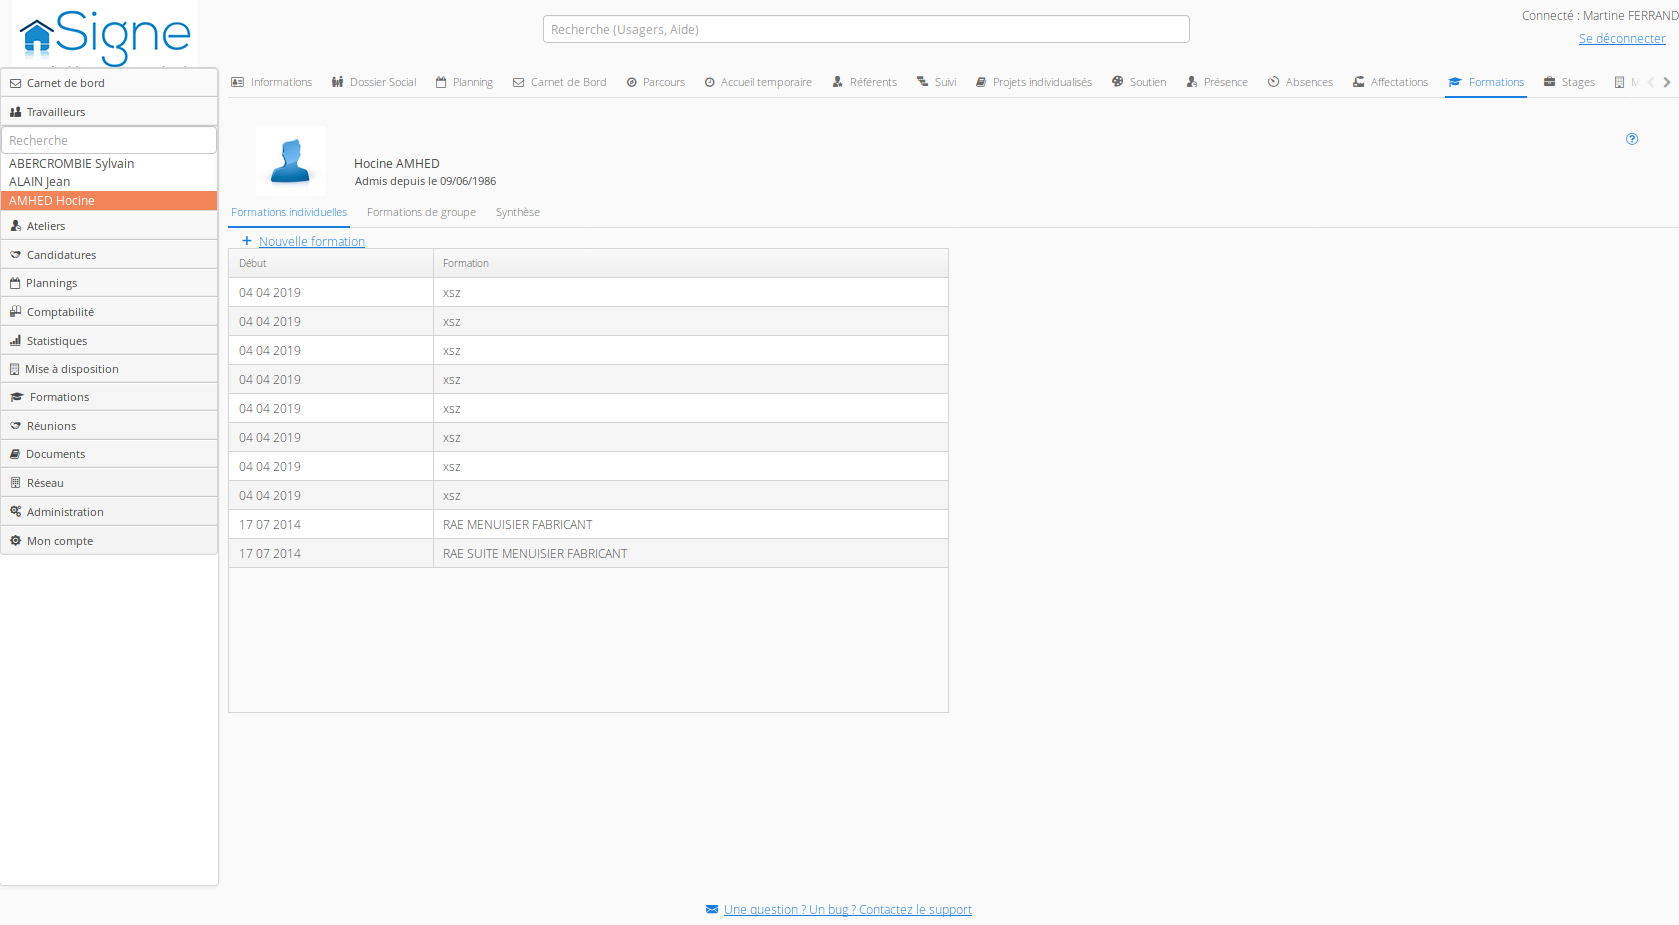Viewport: 1679px width, 925px height.
Task: Click the Réunions sidebar icon
Action: [16, 426]
